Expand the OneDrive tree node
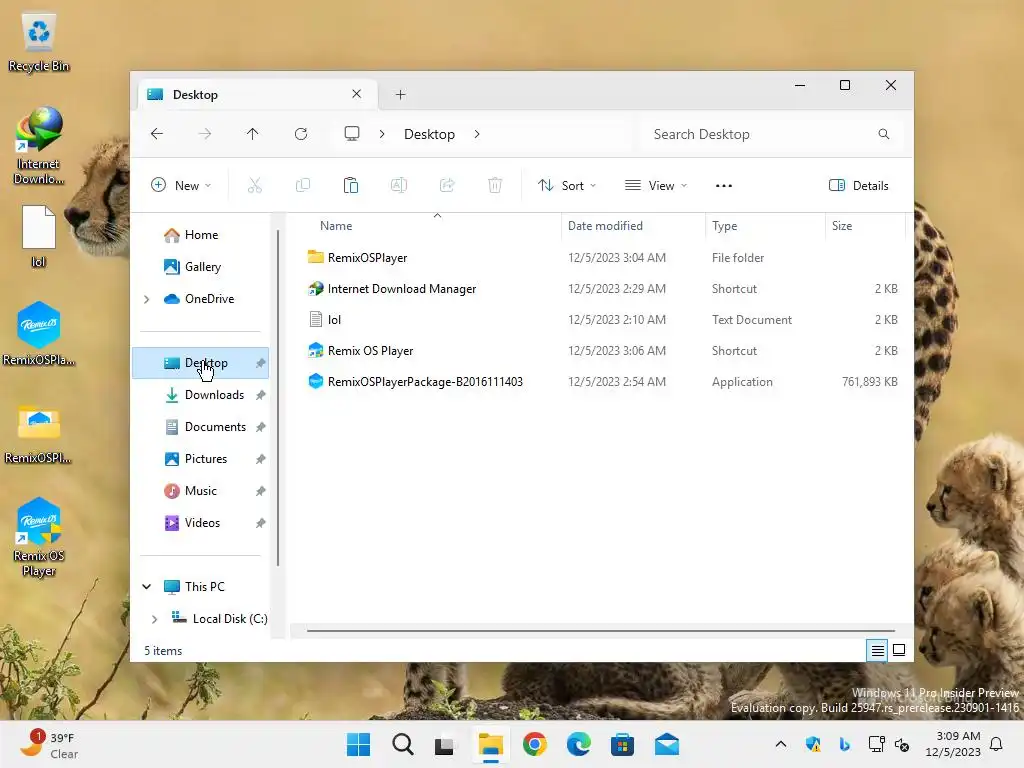The width and height of the screenshot is (1024, 768). coord(146,299)
